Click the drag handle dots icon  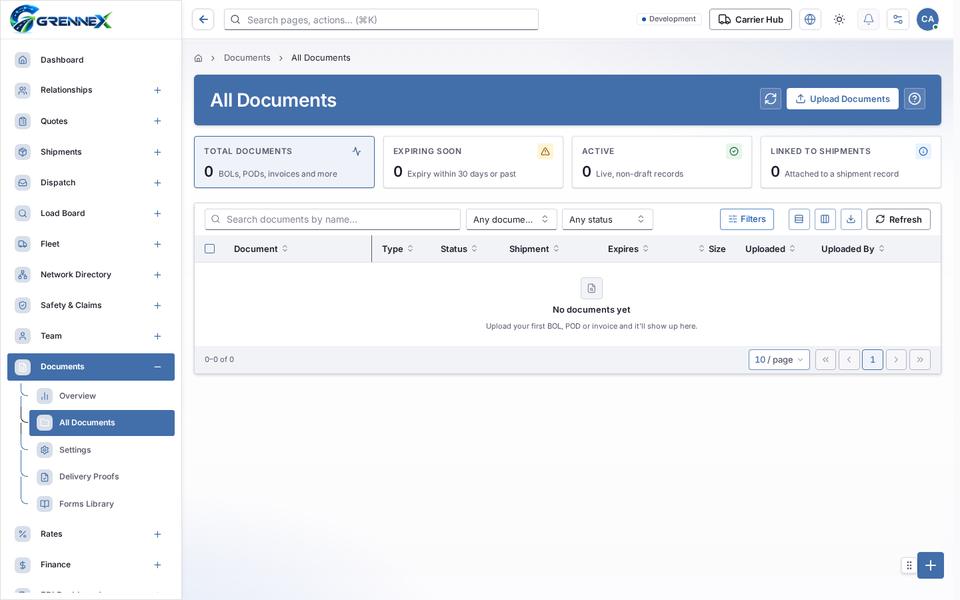point(909,565)
